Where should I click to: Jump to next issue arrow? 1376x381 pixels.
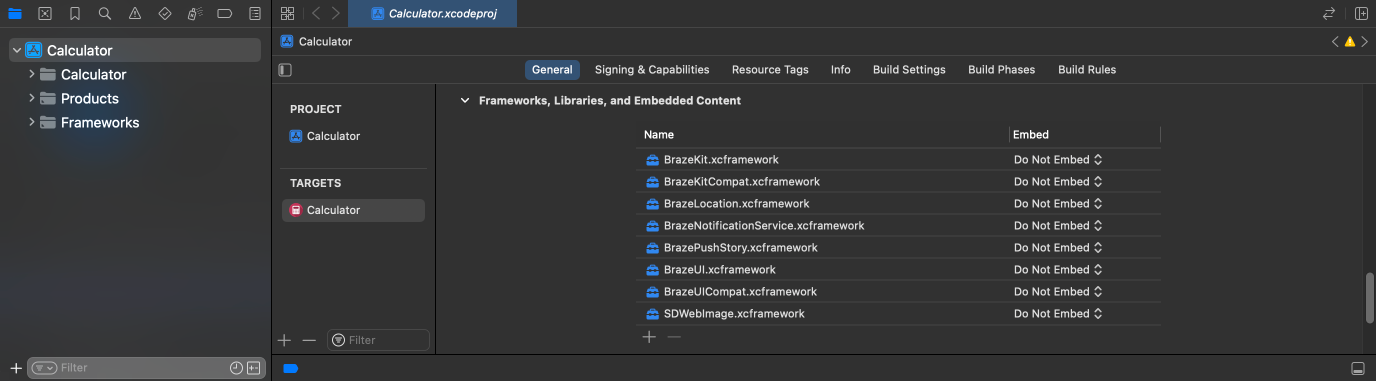click(x=1364, y=42)
